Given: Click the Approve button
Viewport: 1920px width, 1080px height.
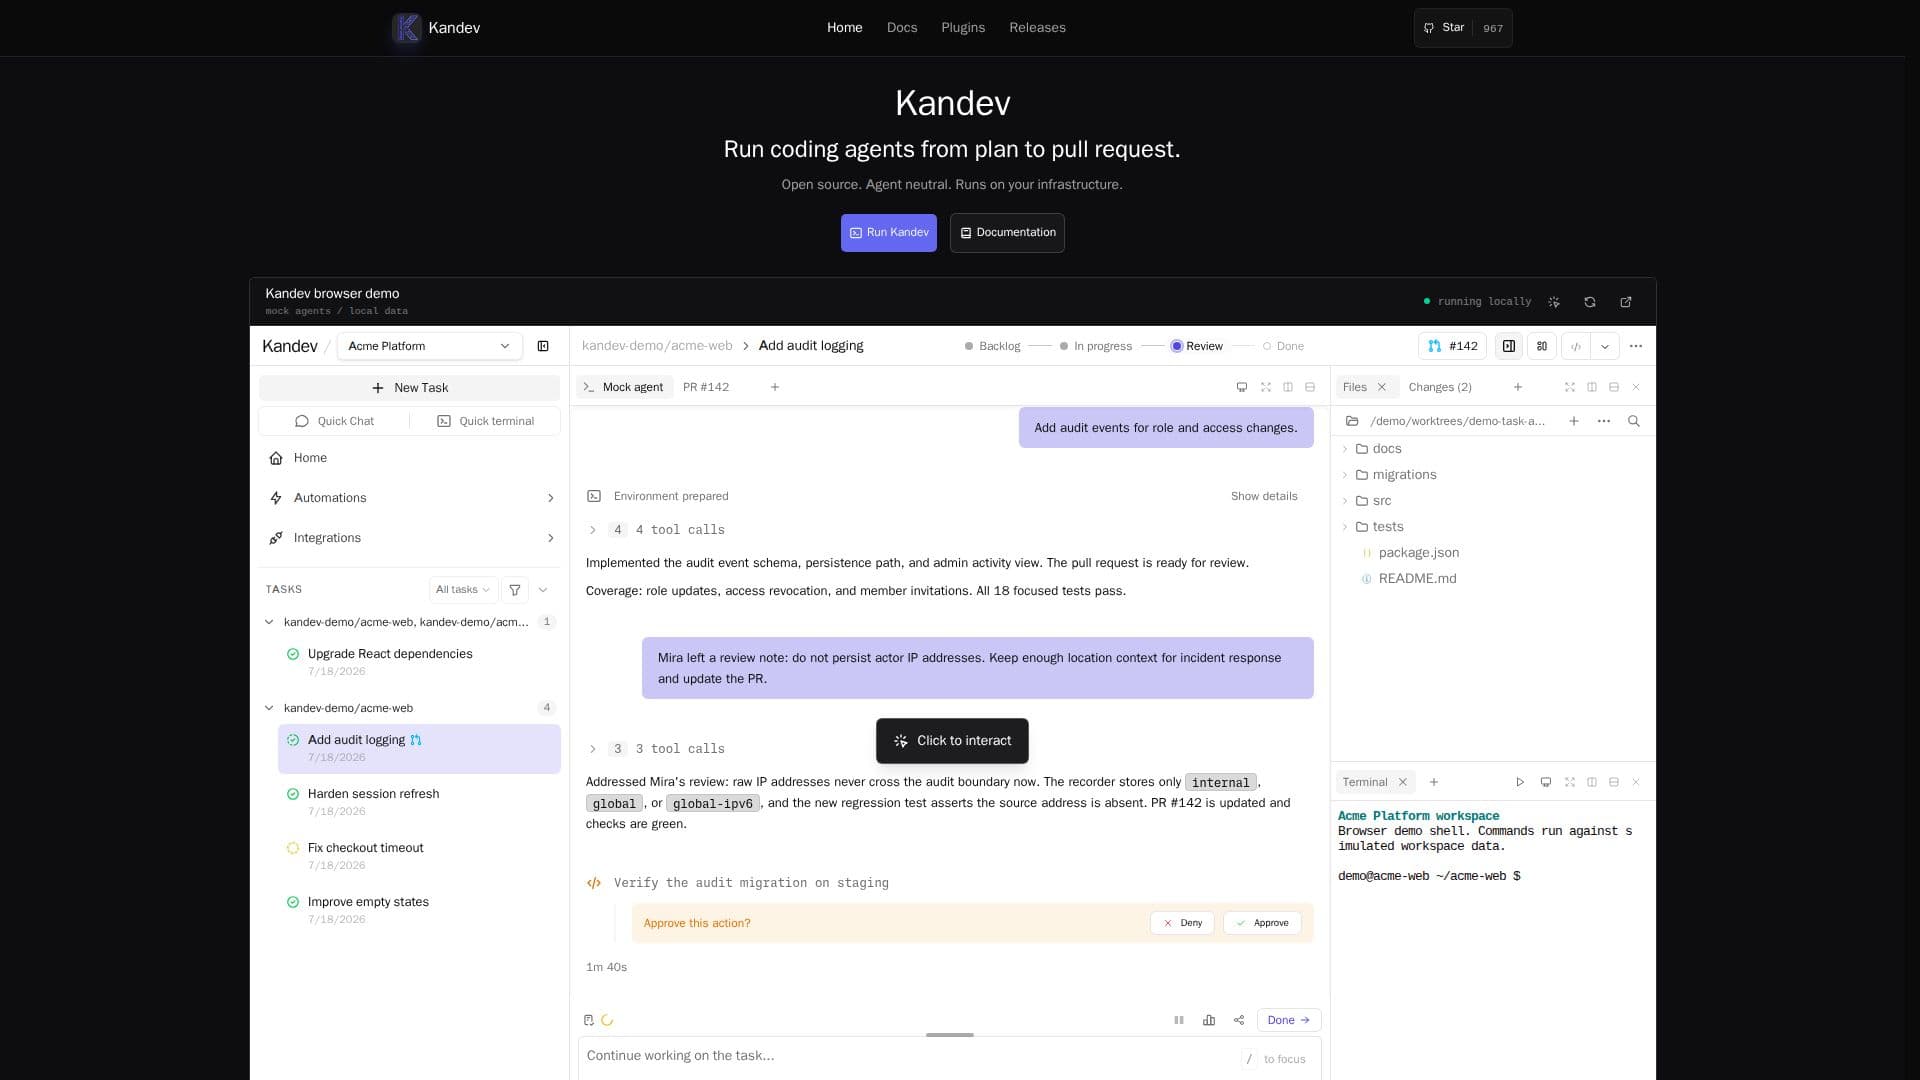Looking at the screenshot, I should click(x=1262, y=923).
